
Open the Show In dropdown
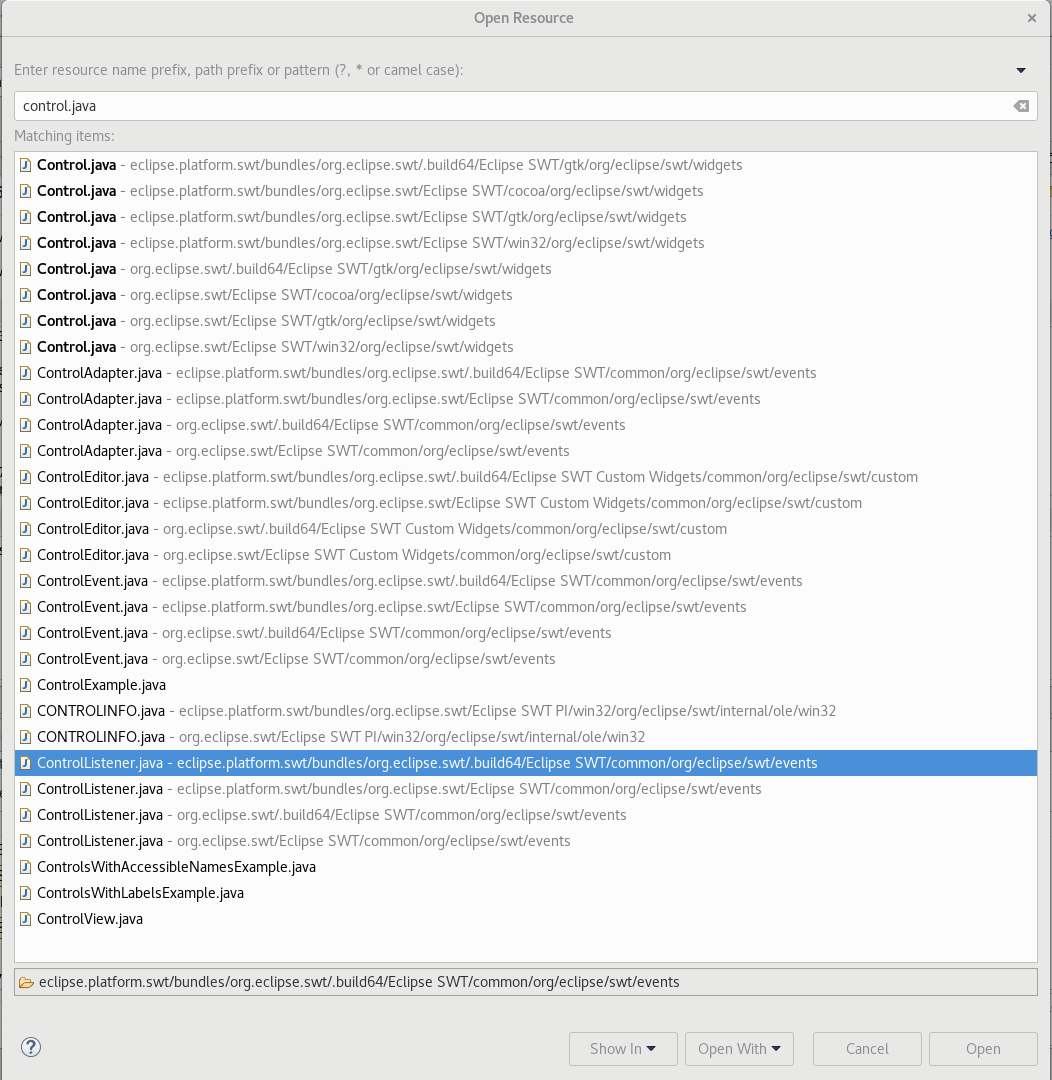pos(622,1048)
